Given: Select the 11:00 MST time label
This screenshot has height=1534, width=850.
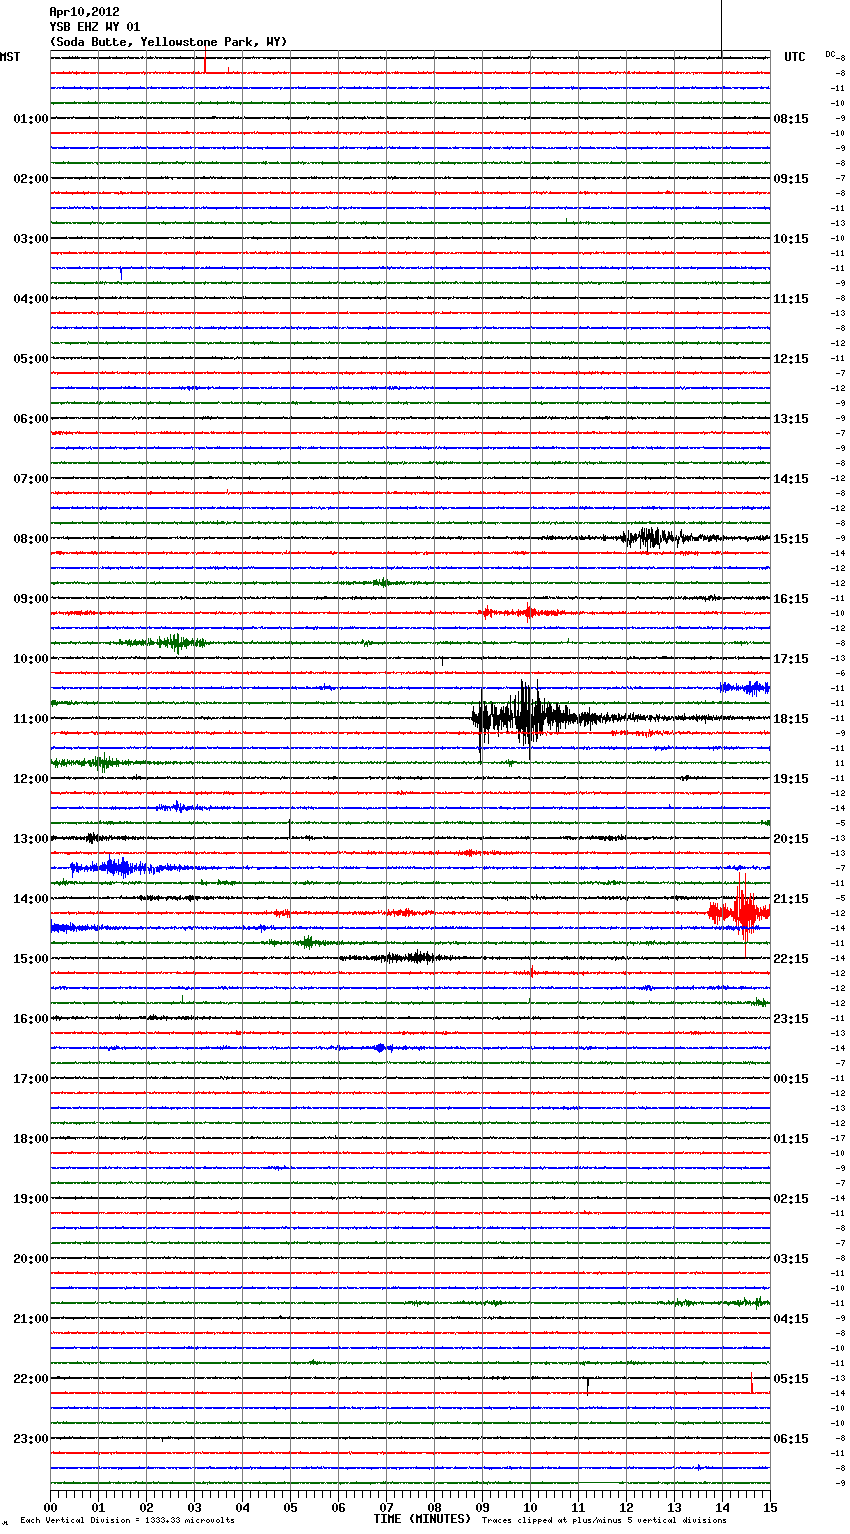Looking at the screenshot, I should tap(30, 719).
